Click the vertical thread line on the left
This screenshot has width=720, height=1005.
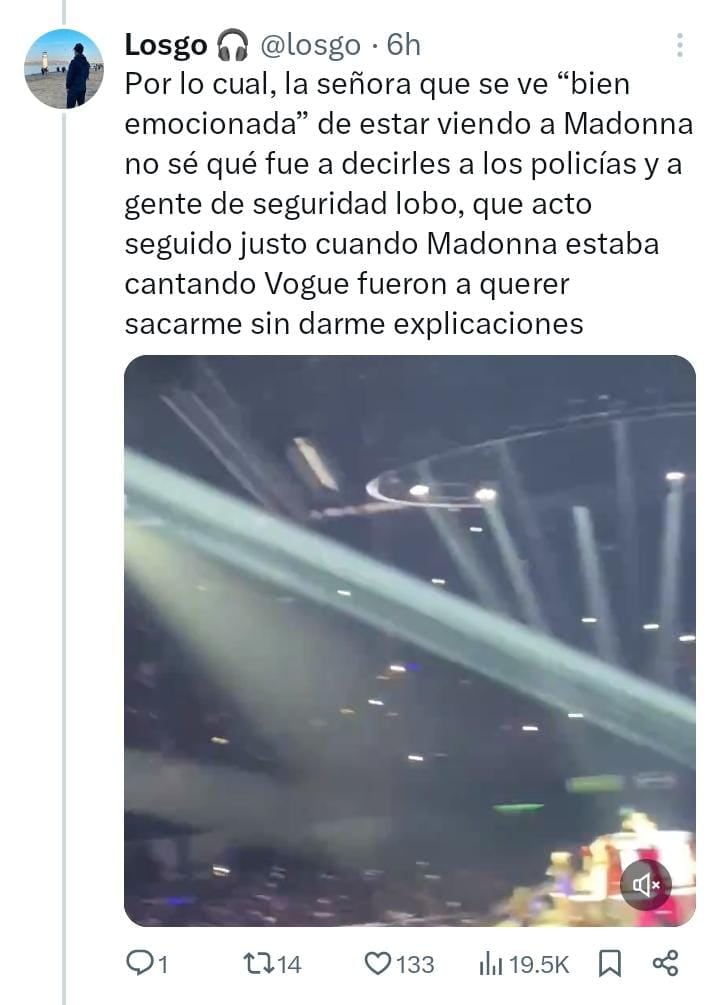click(63, 556)
